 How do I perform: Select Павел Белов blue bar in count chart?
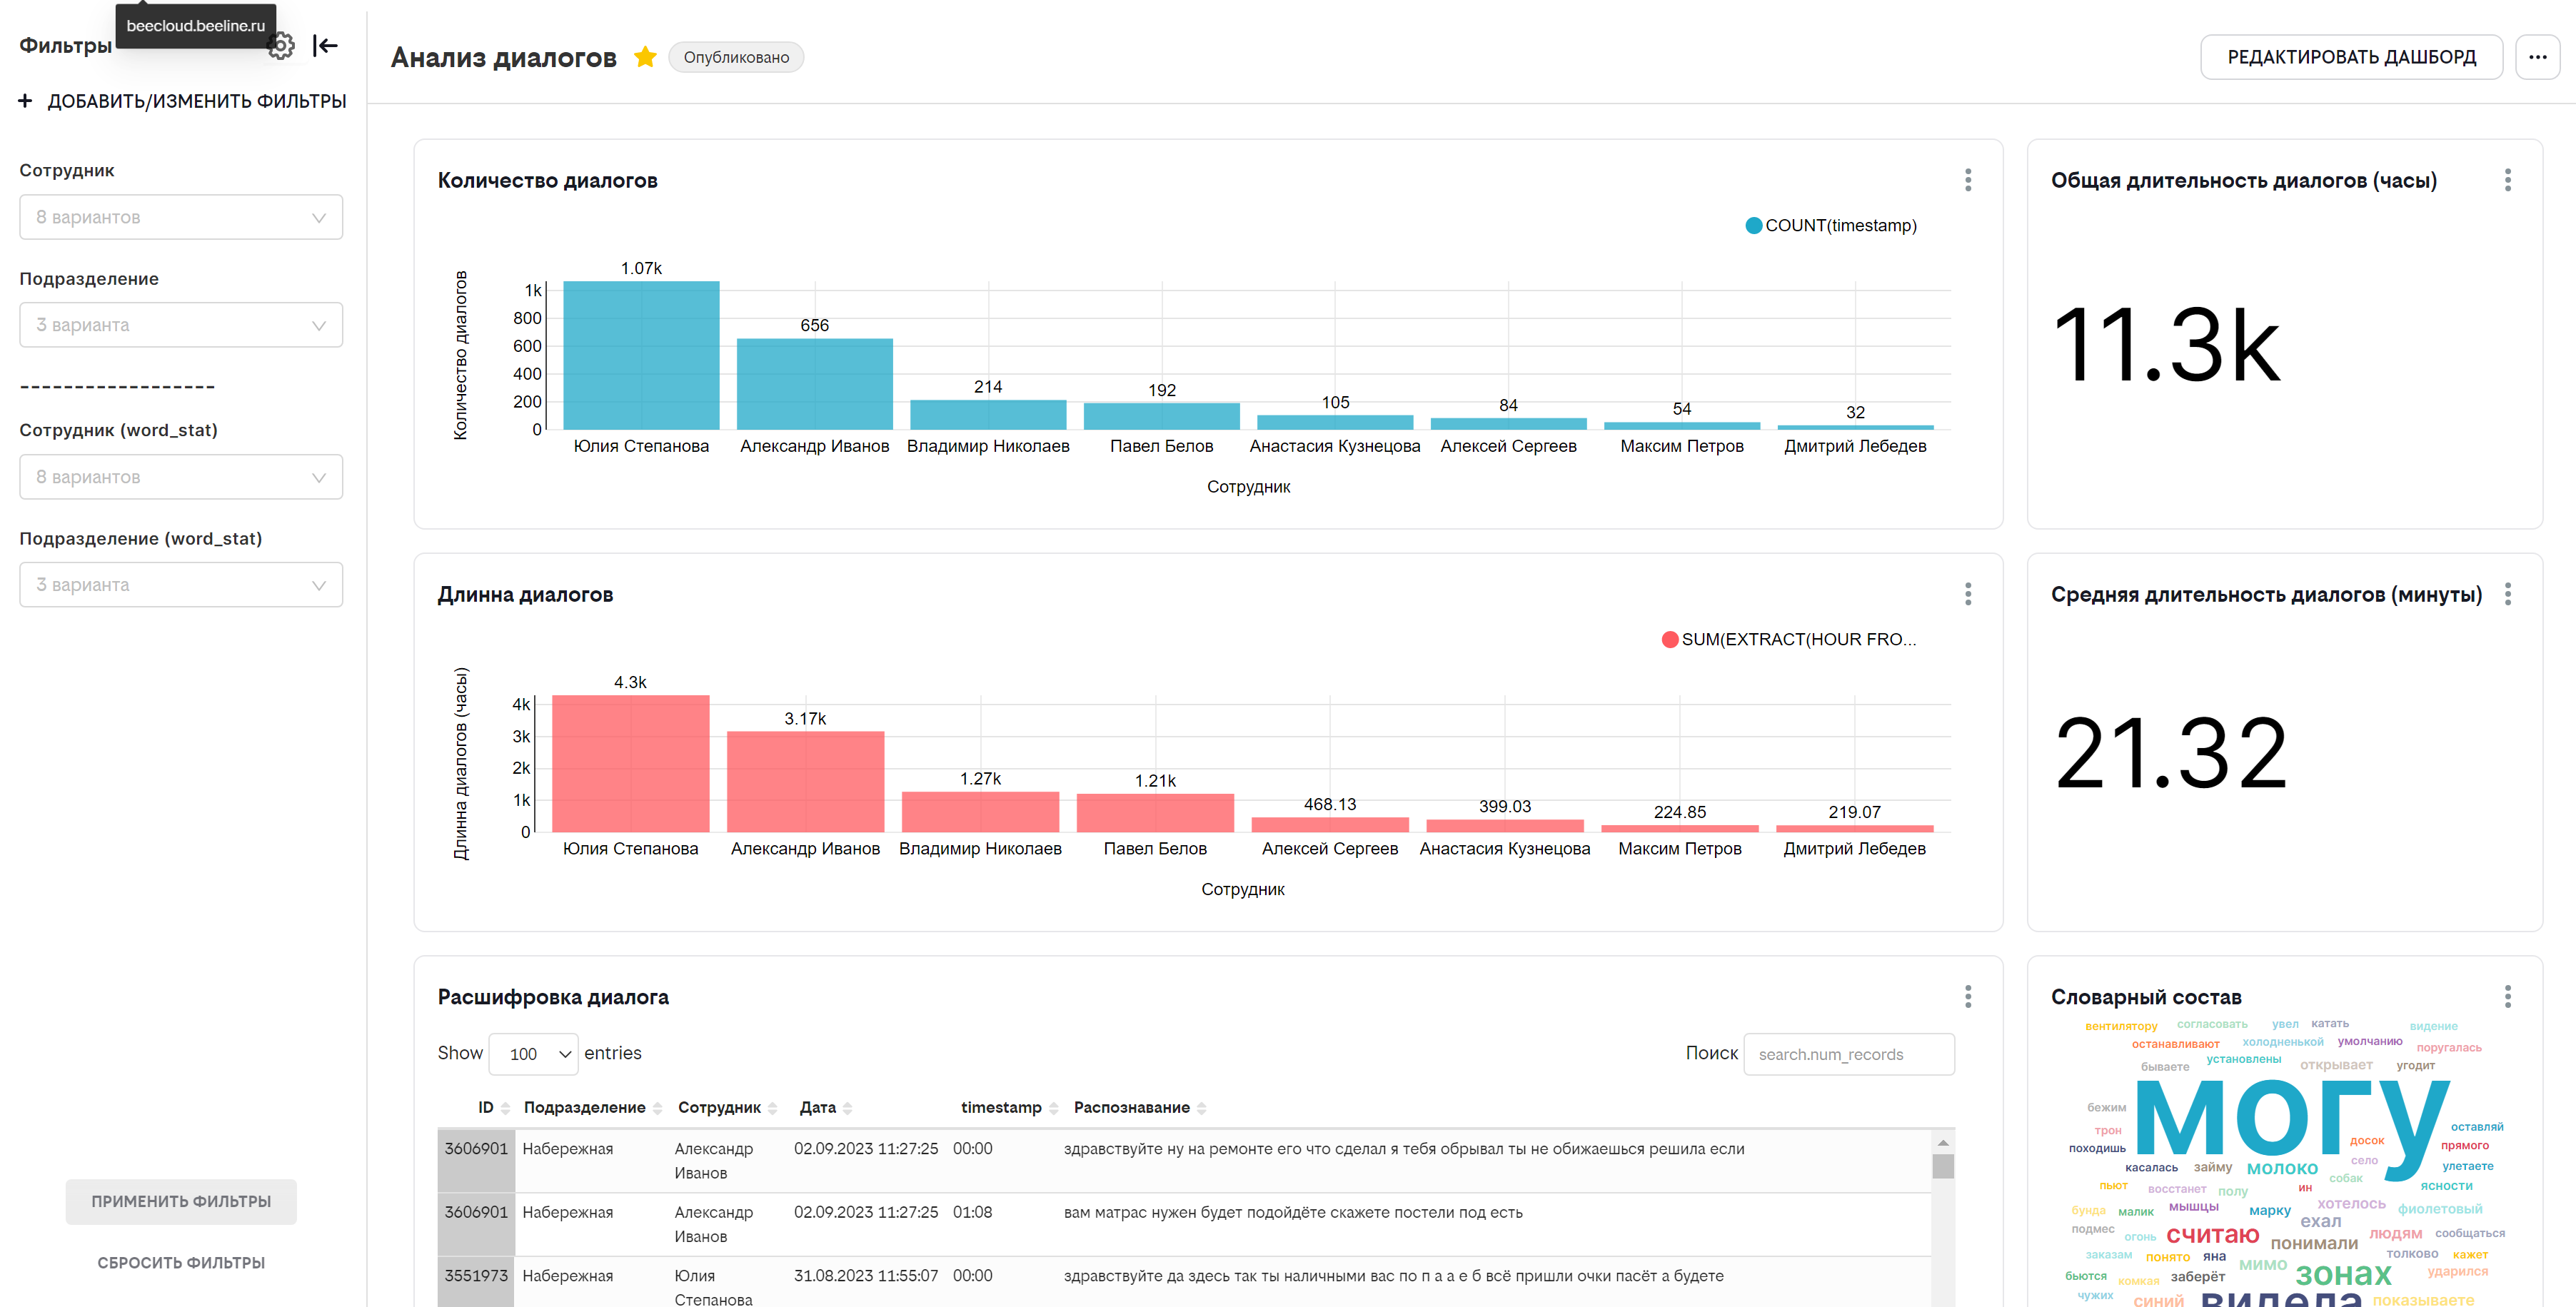tap(1161, 416)
